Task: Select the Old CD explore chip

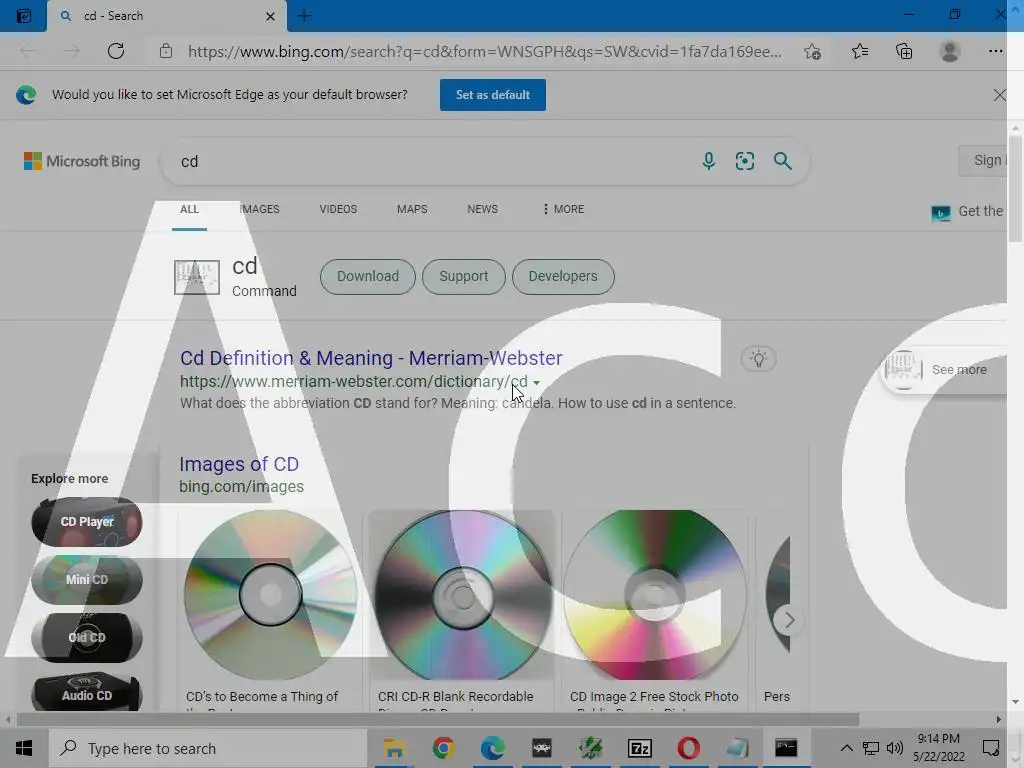Action: tap(87, 638)
